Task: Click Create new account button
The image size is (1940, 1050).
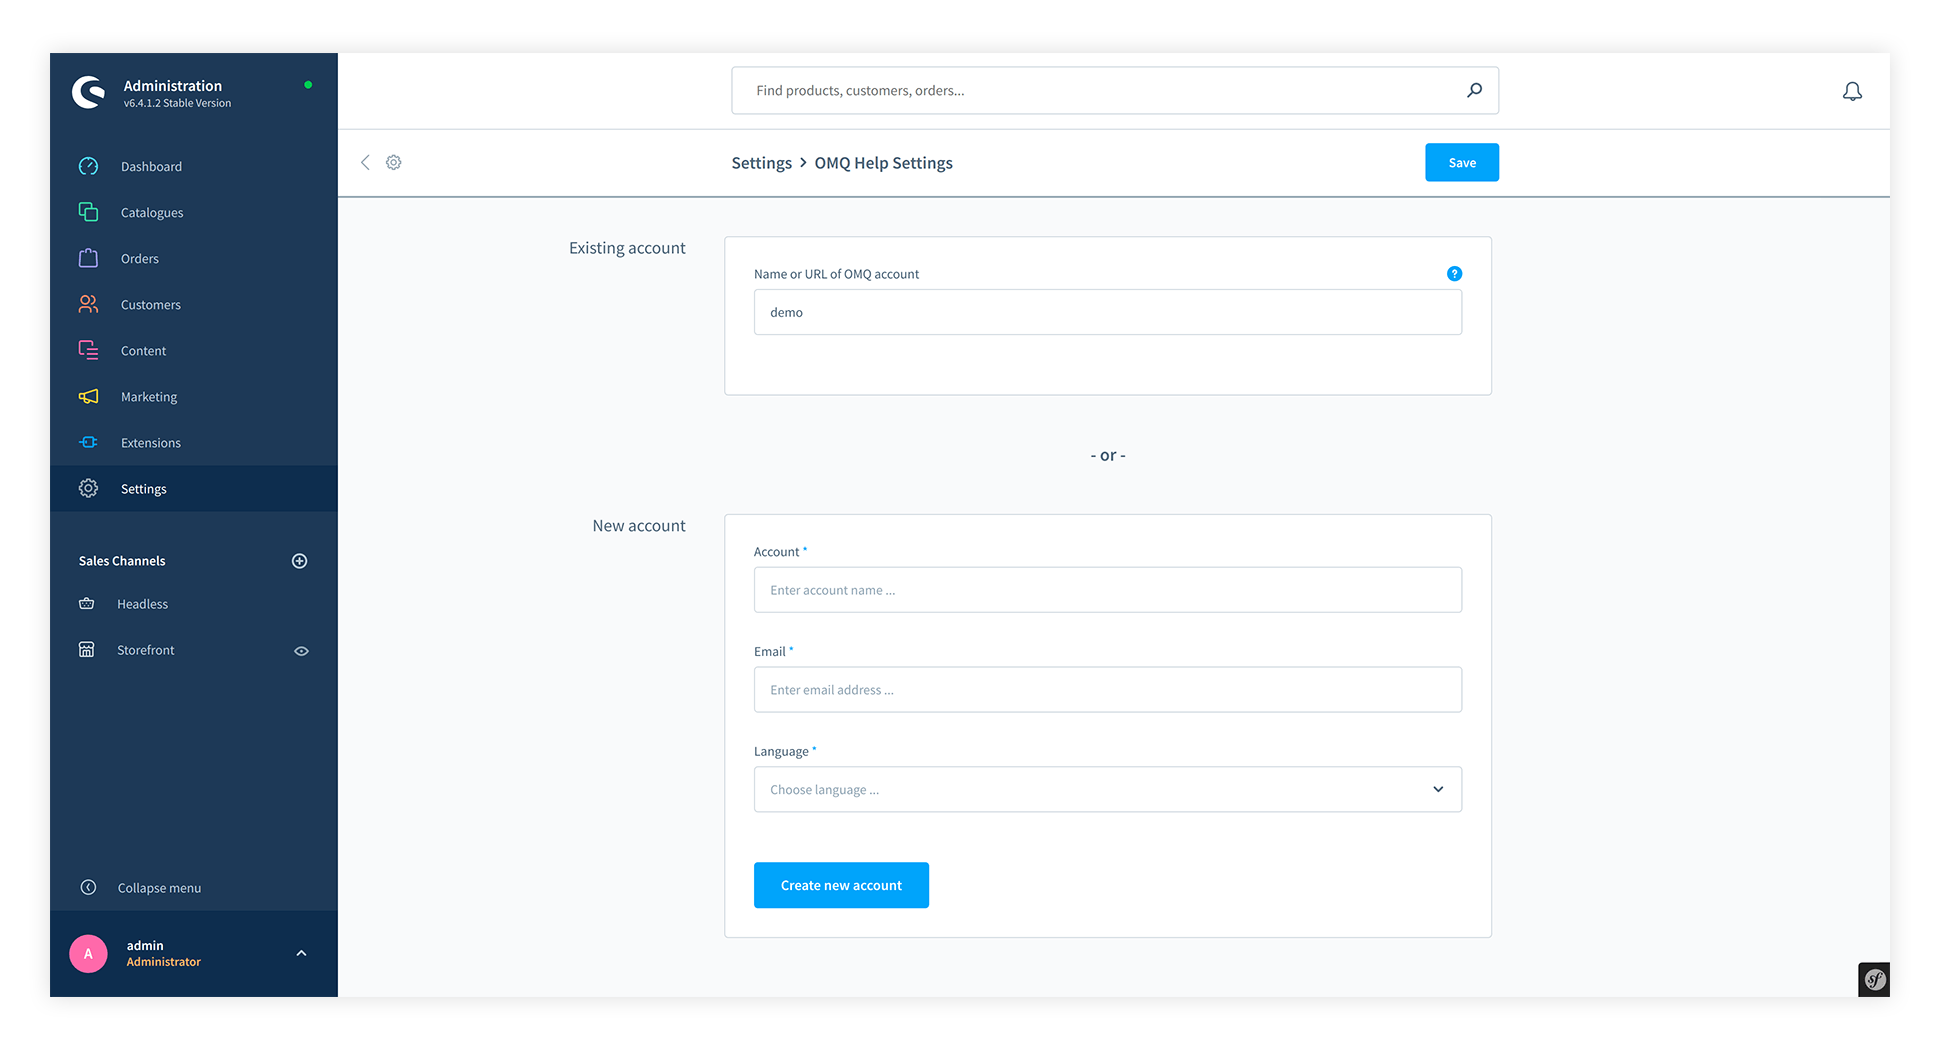Action: click(x=841, y=885)
